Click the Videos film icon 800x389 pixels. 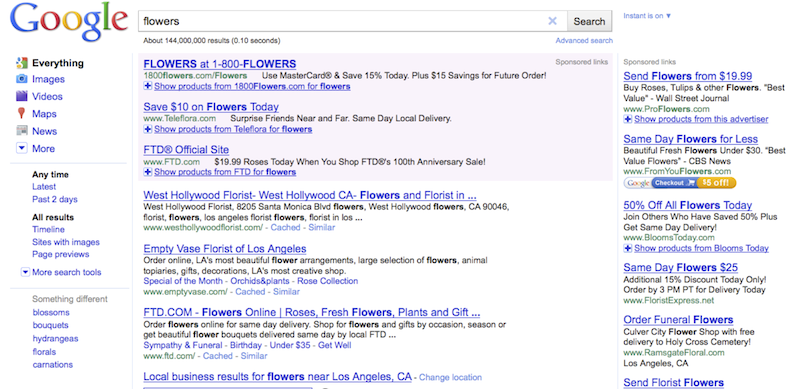click(21, 96)
